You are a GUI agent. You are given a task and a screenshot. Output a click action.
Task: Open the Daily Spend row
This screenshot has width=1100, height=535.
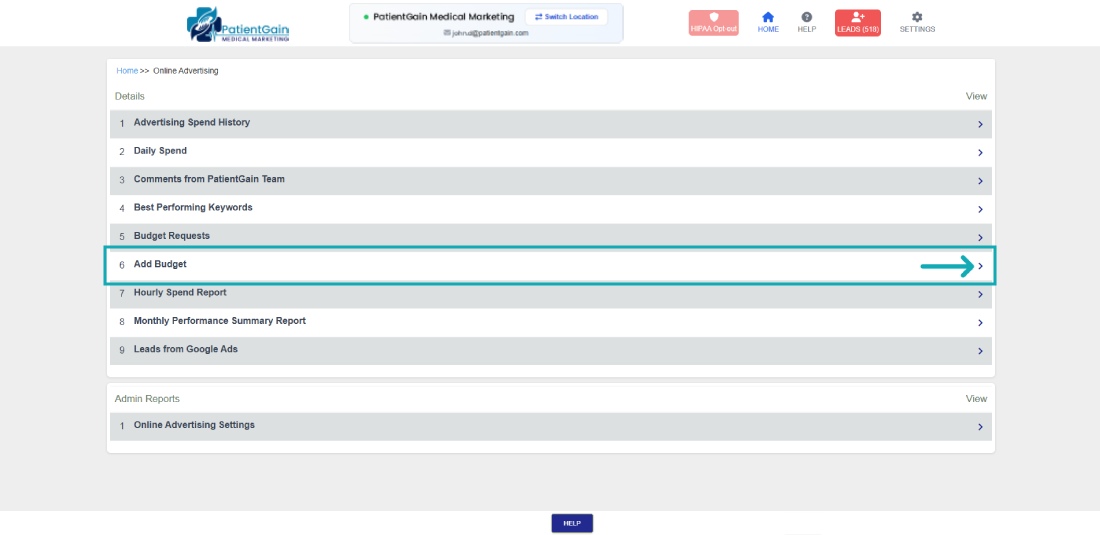[x=160, y=151]
